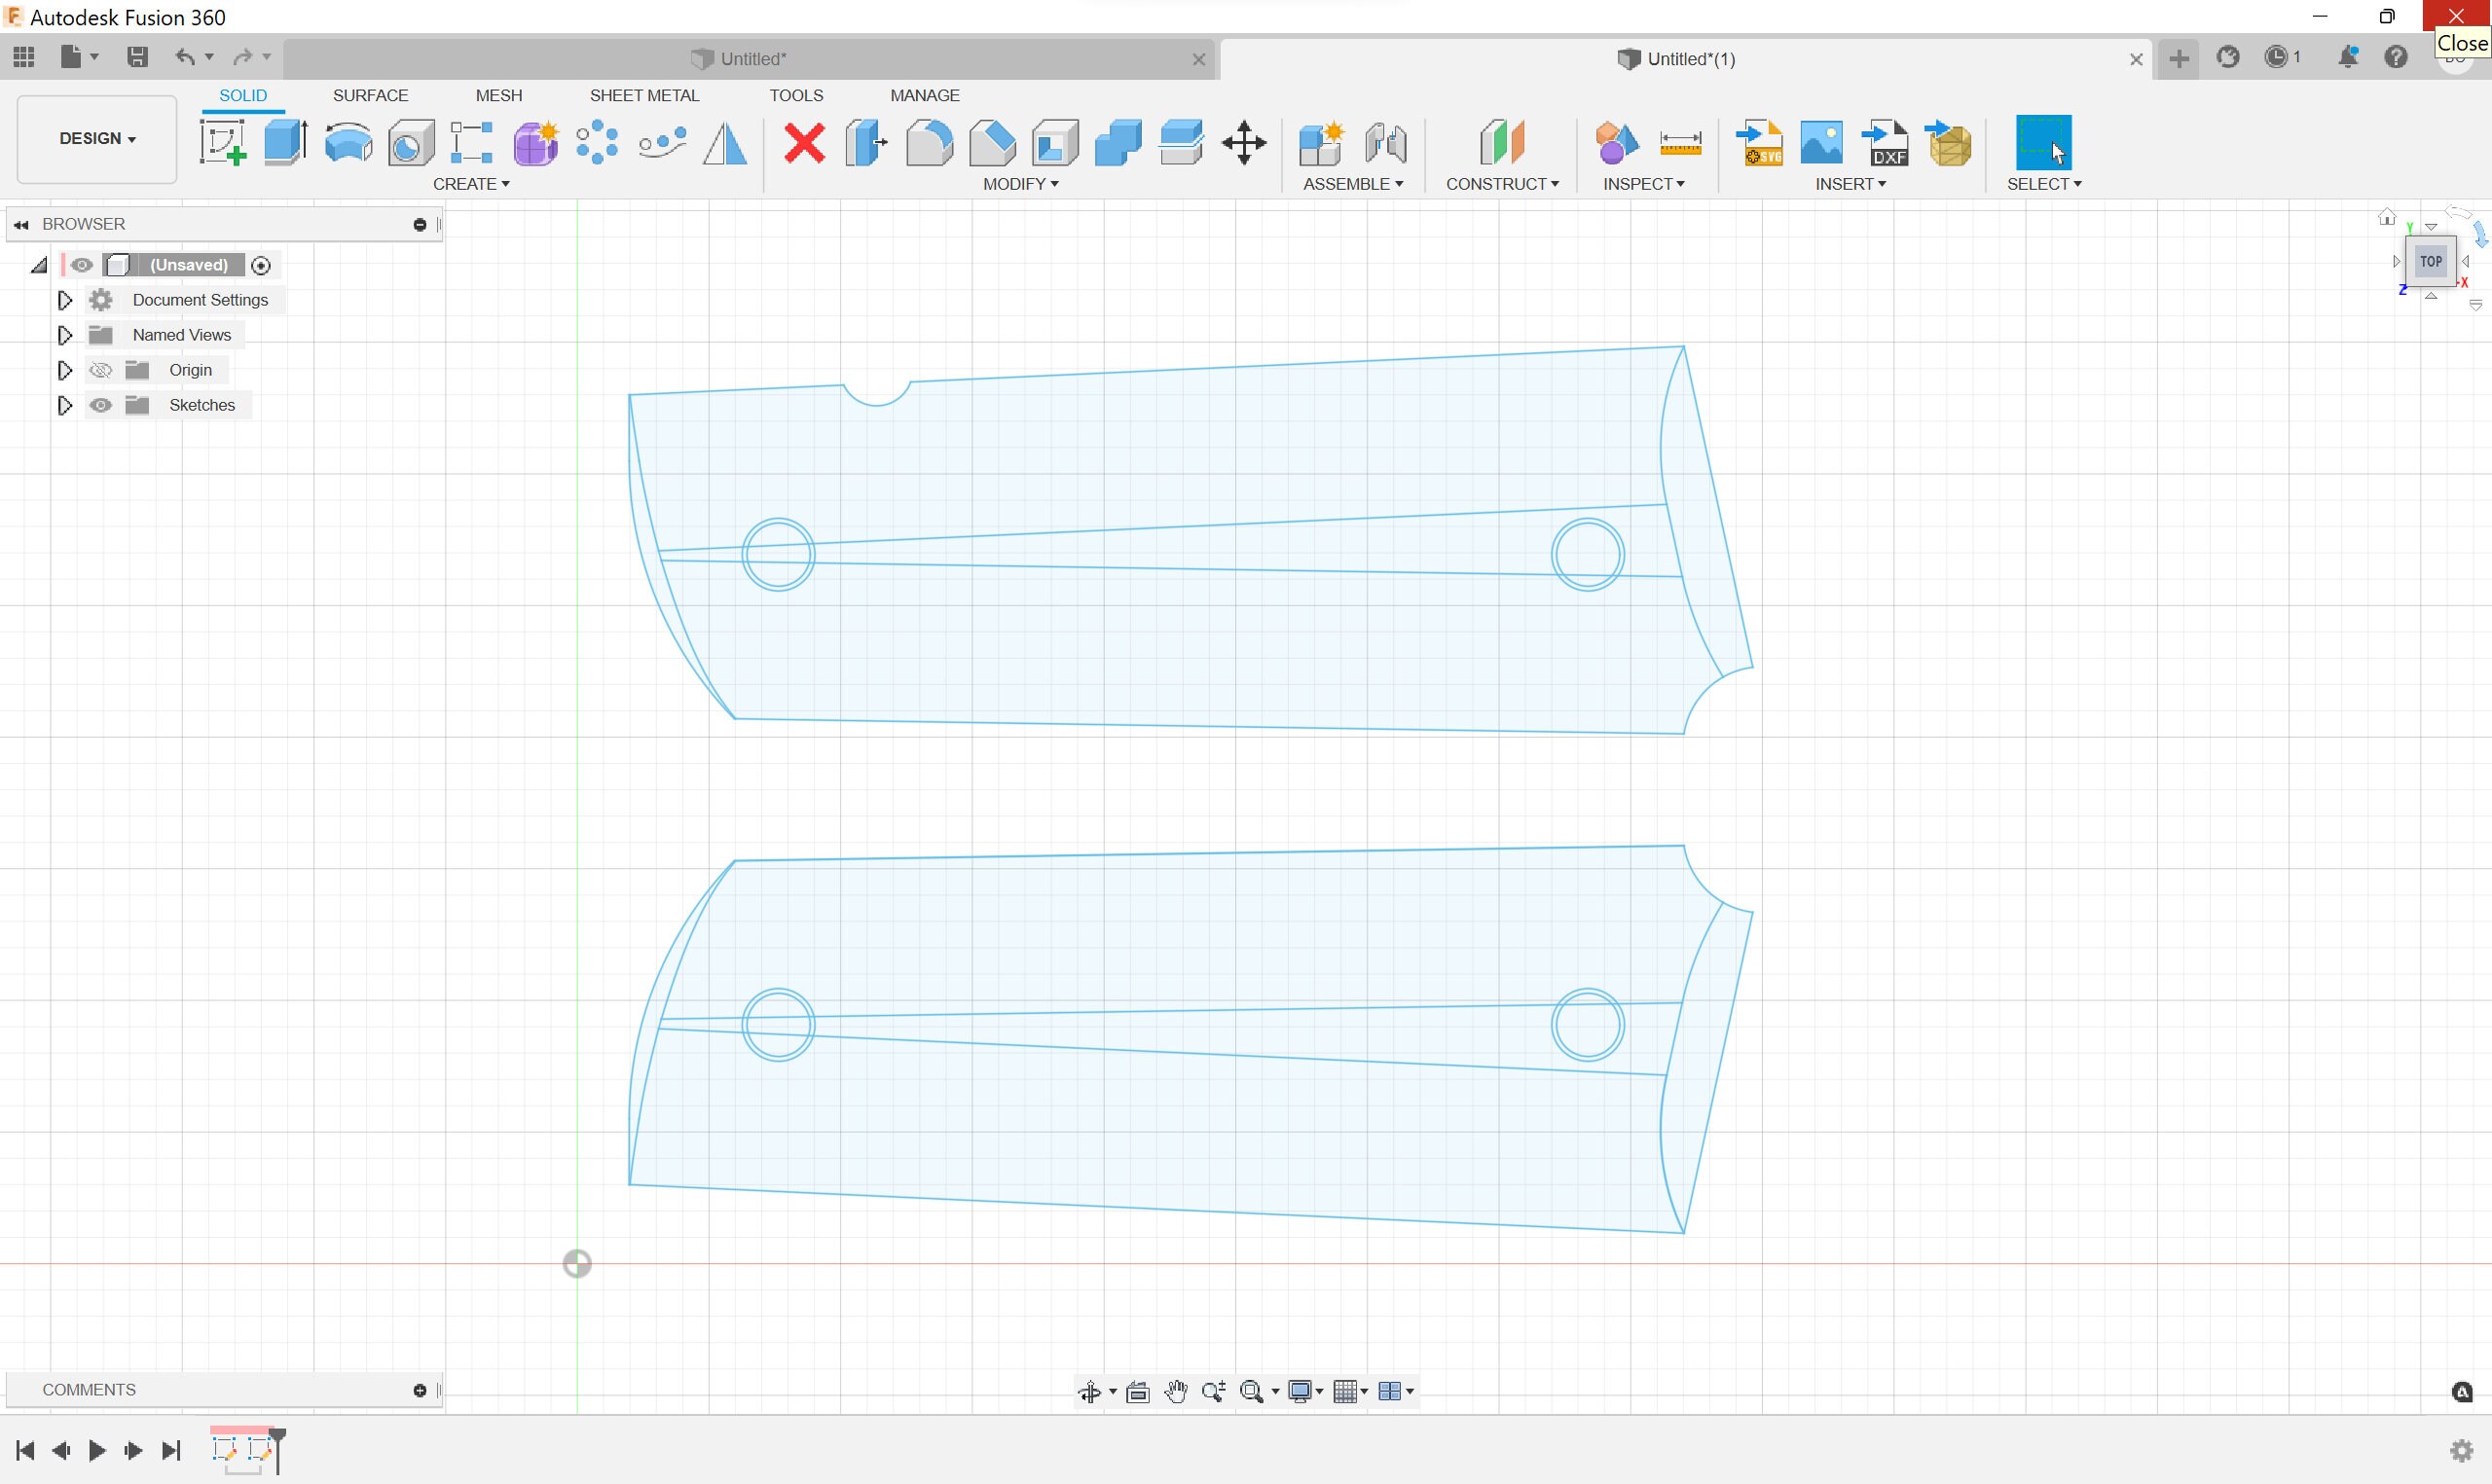
Task: Select the Extrude tool
Action: pyautogui.click(x=285, y=142)
